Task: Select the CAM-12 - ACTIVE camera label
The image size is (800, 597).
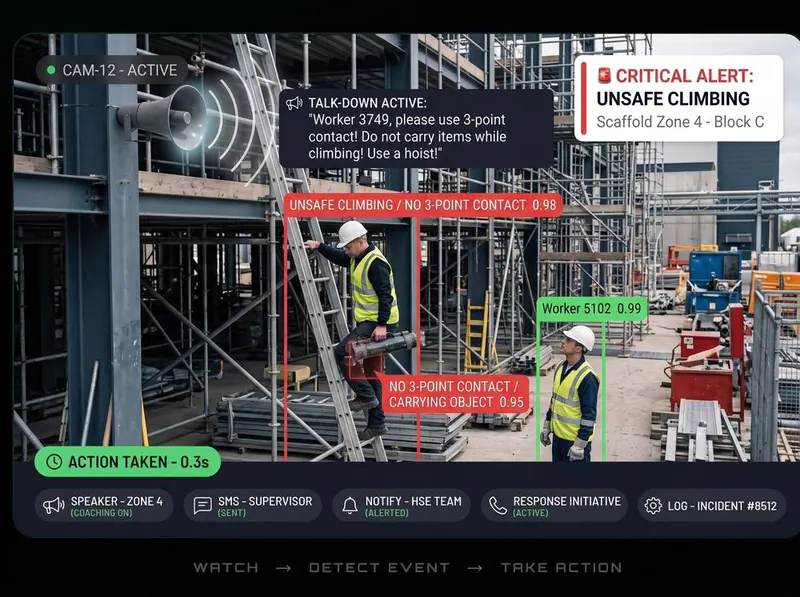Action: [112, 70]
